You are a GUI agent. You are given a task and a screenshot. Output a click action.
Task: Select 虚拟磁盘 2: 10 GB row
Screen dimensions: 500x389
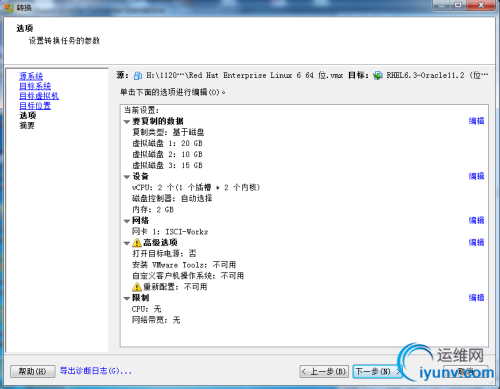tap(167, 154)
